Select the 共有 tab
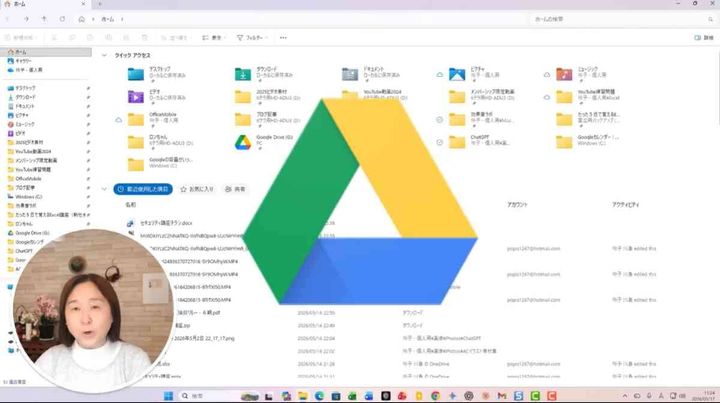 (x=235, y=189)
